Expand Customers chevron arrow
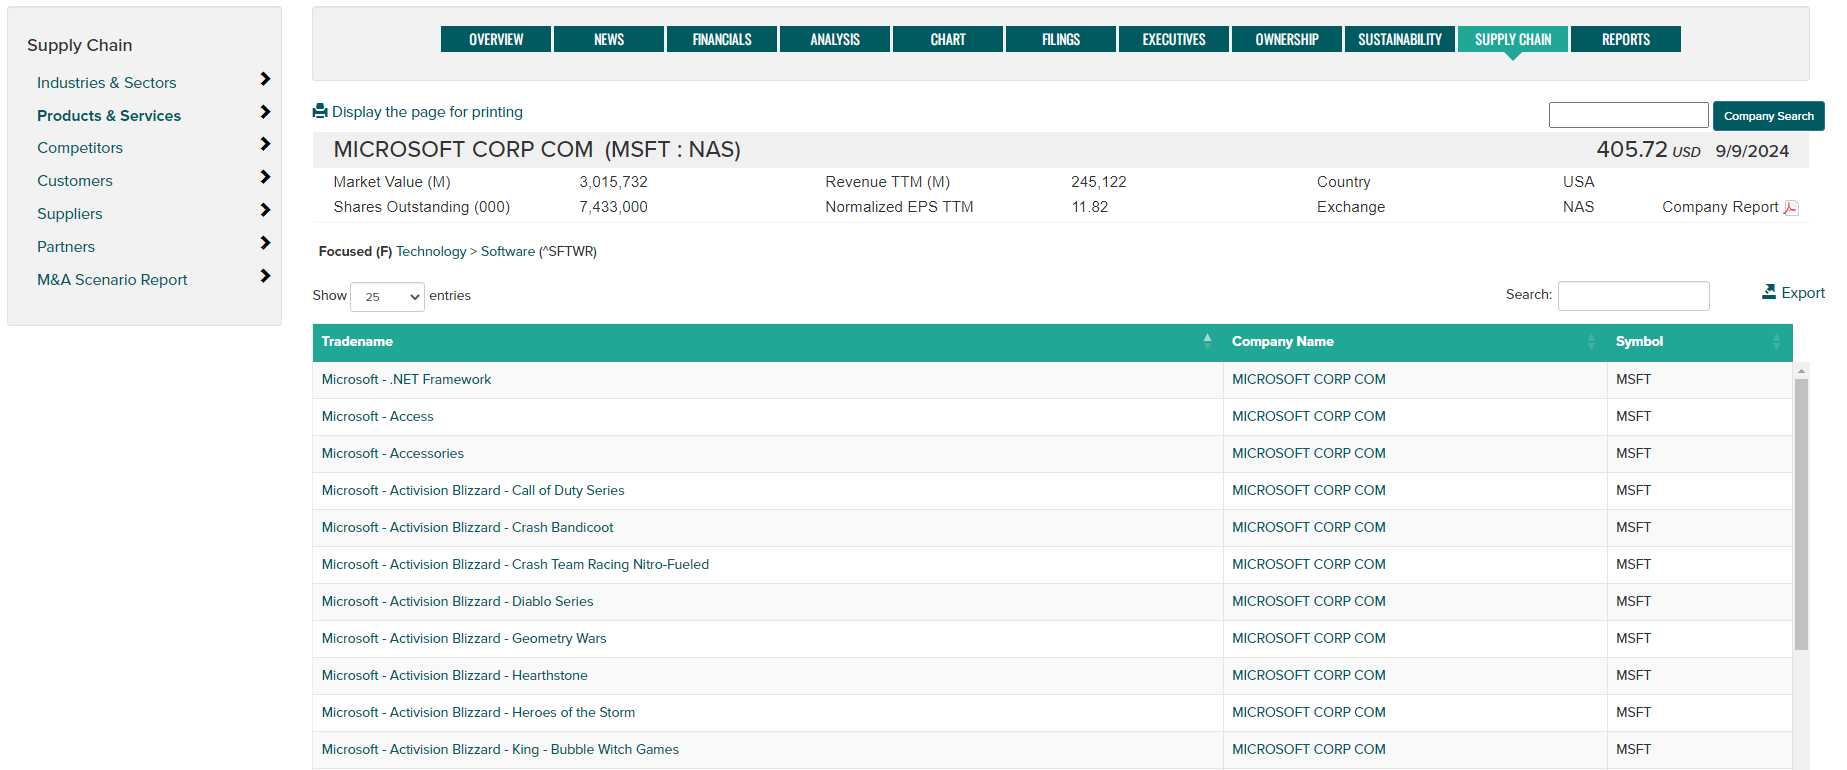 point(265,177)
